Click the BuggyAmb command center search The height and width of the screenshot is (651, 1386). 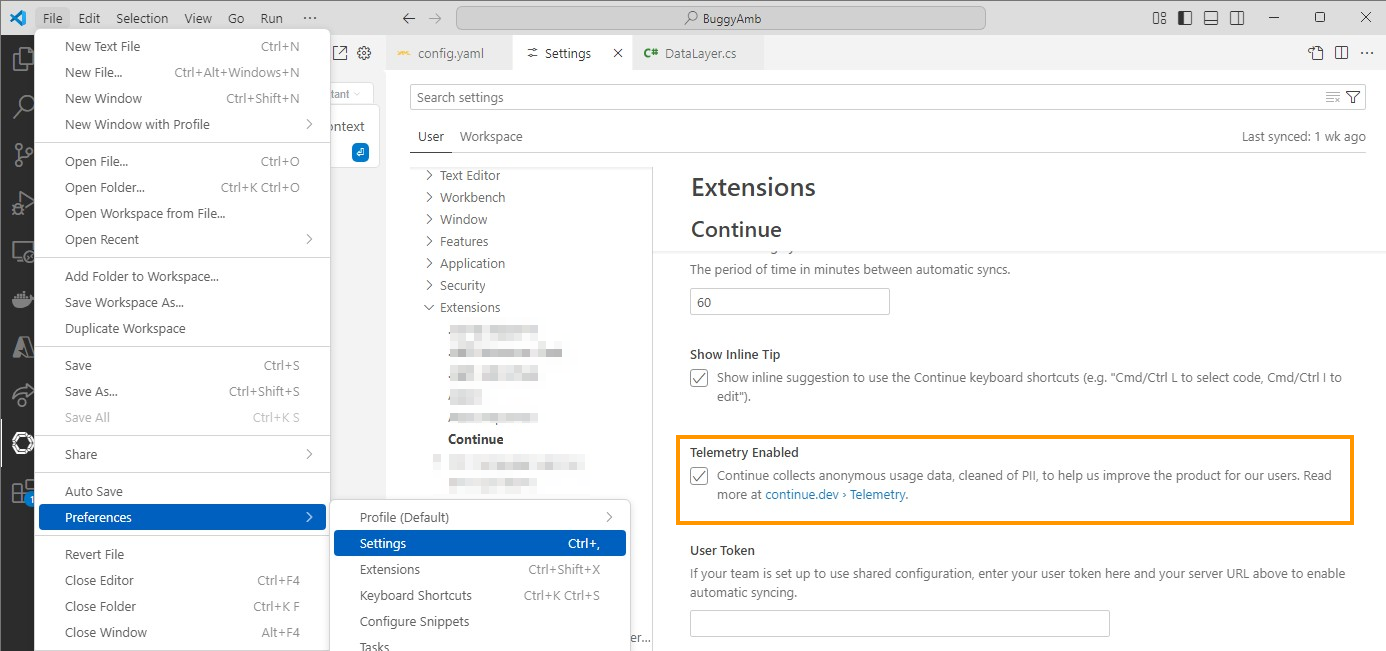721,18
